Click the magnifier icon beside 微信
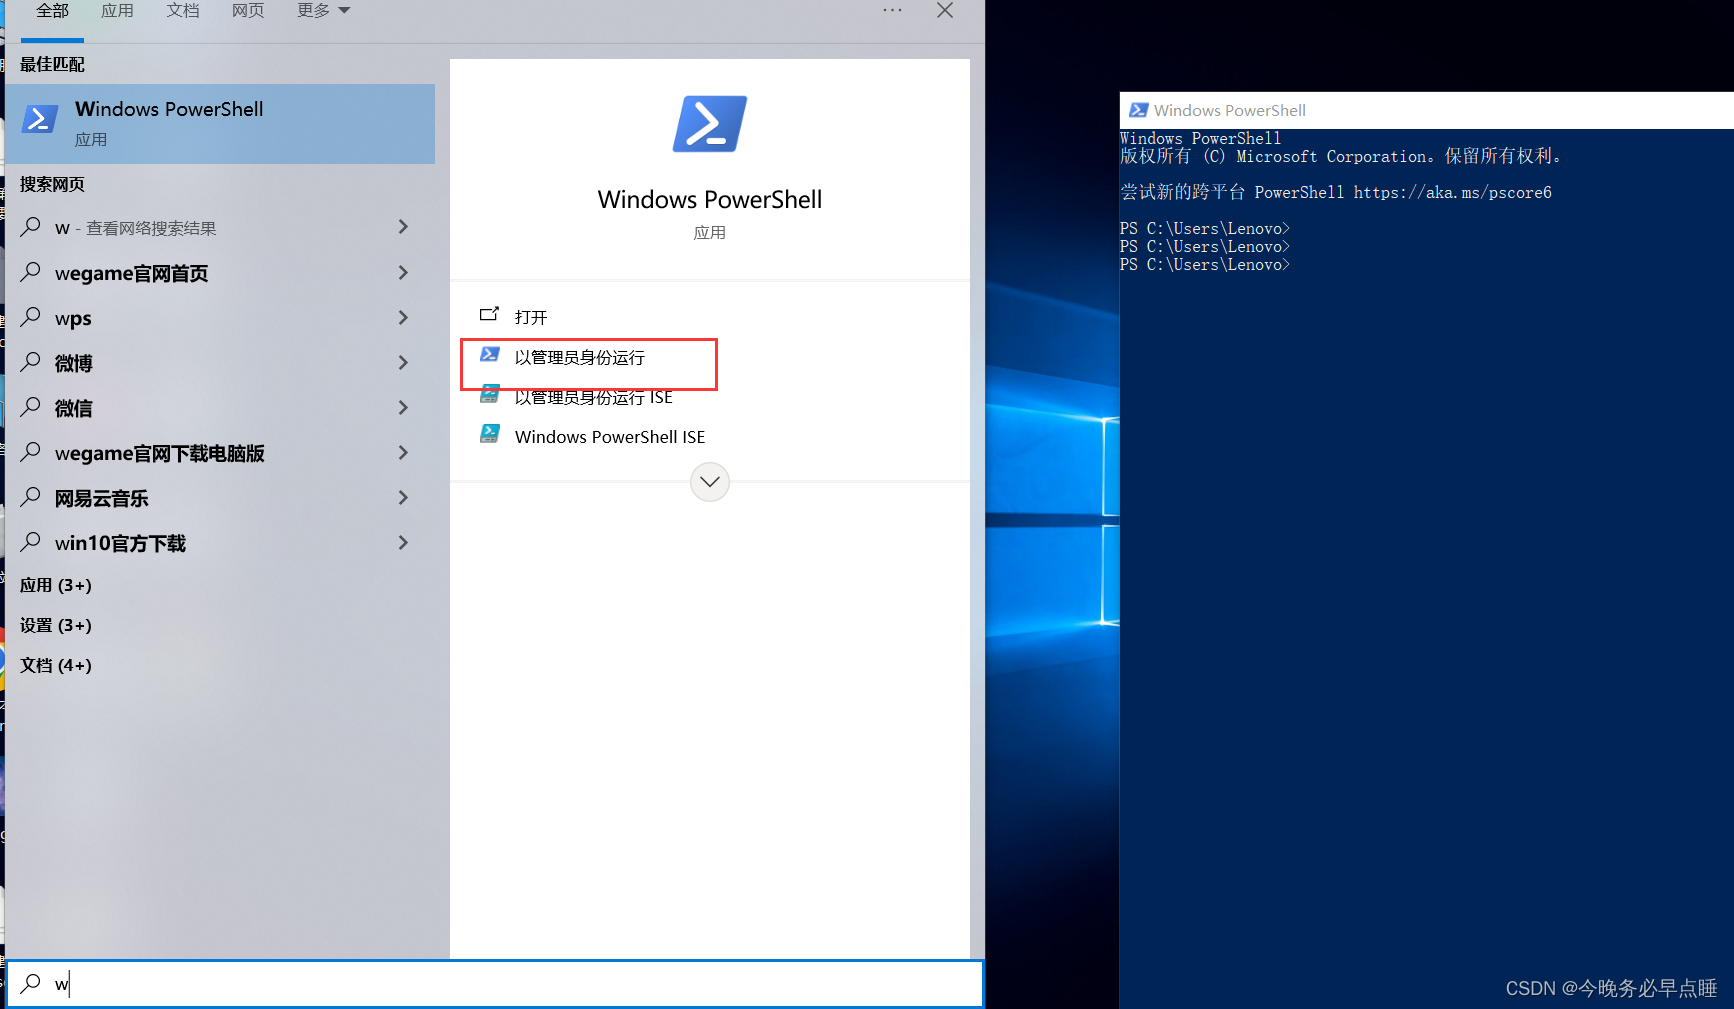 [31, 406]
